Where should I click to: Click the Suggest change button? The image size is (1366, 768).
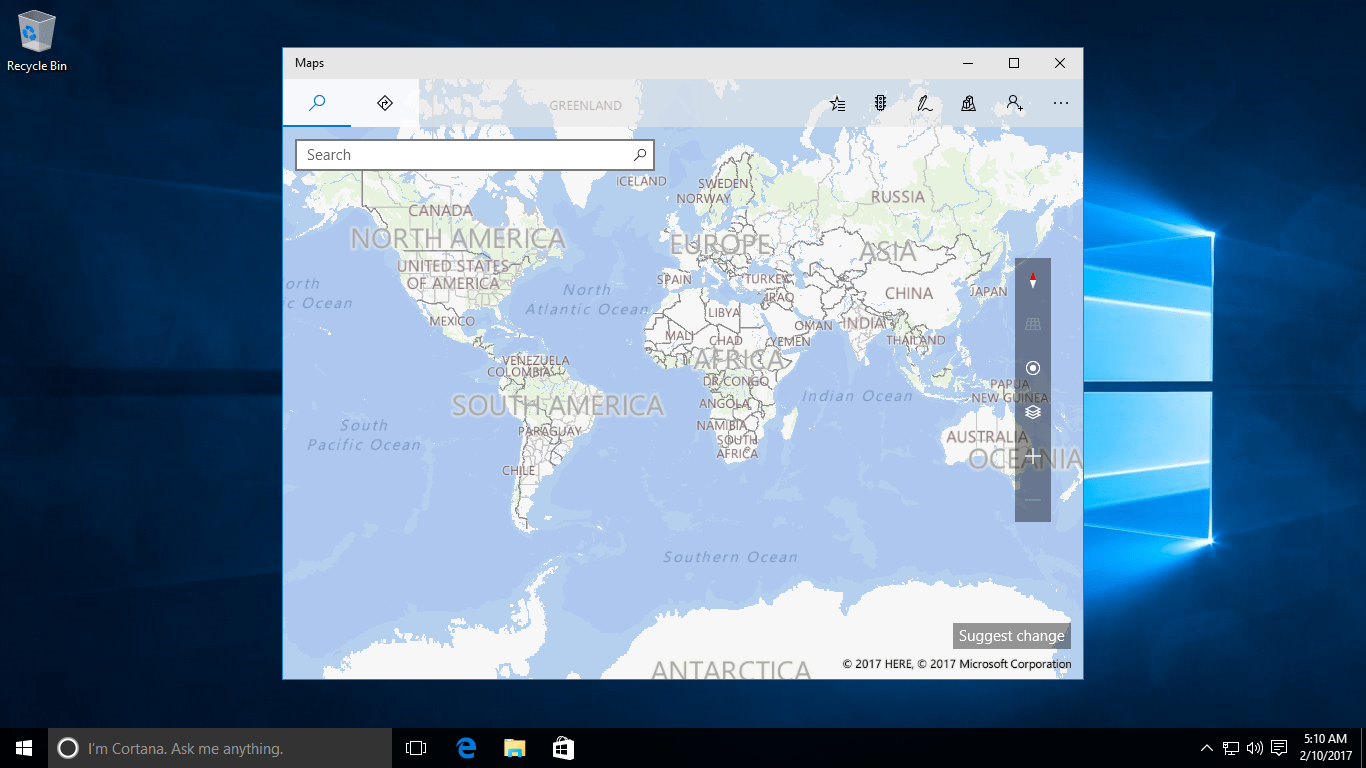1011,635
